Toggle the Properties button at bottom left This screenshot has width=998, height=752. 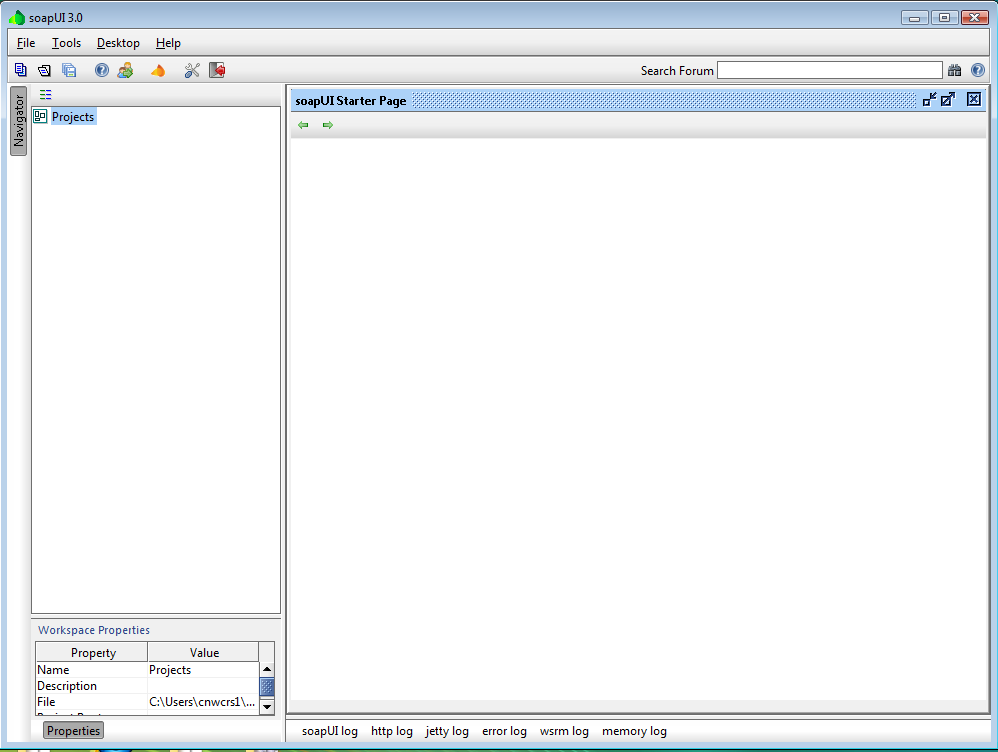pyautogui.click(x=73, y=730)
